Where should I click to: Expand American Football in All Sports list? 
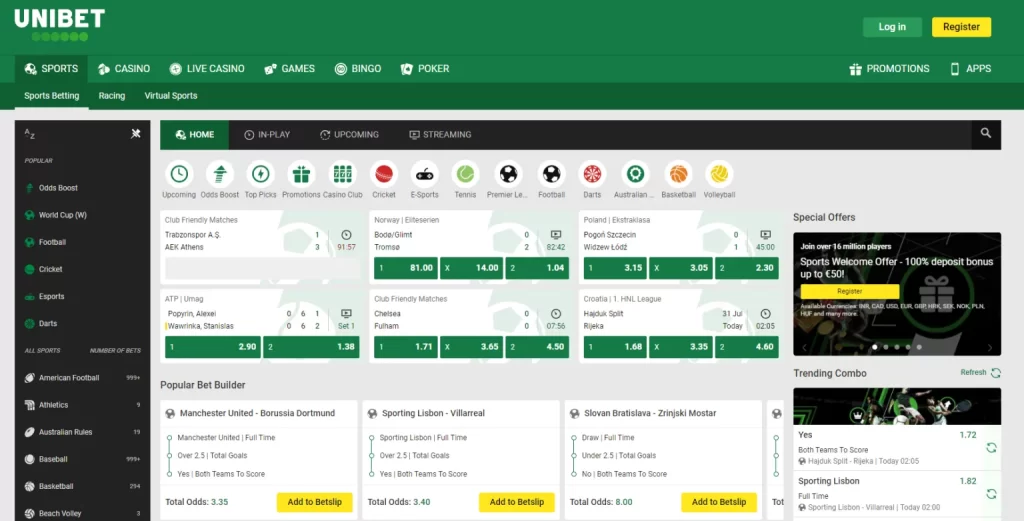pos(69,378)
